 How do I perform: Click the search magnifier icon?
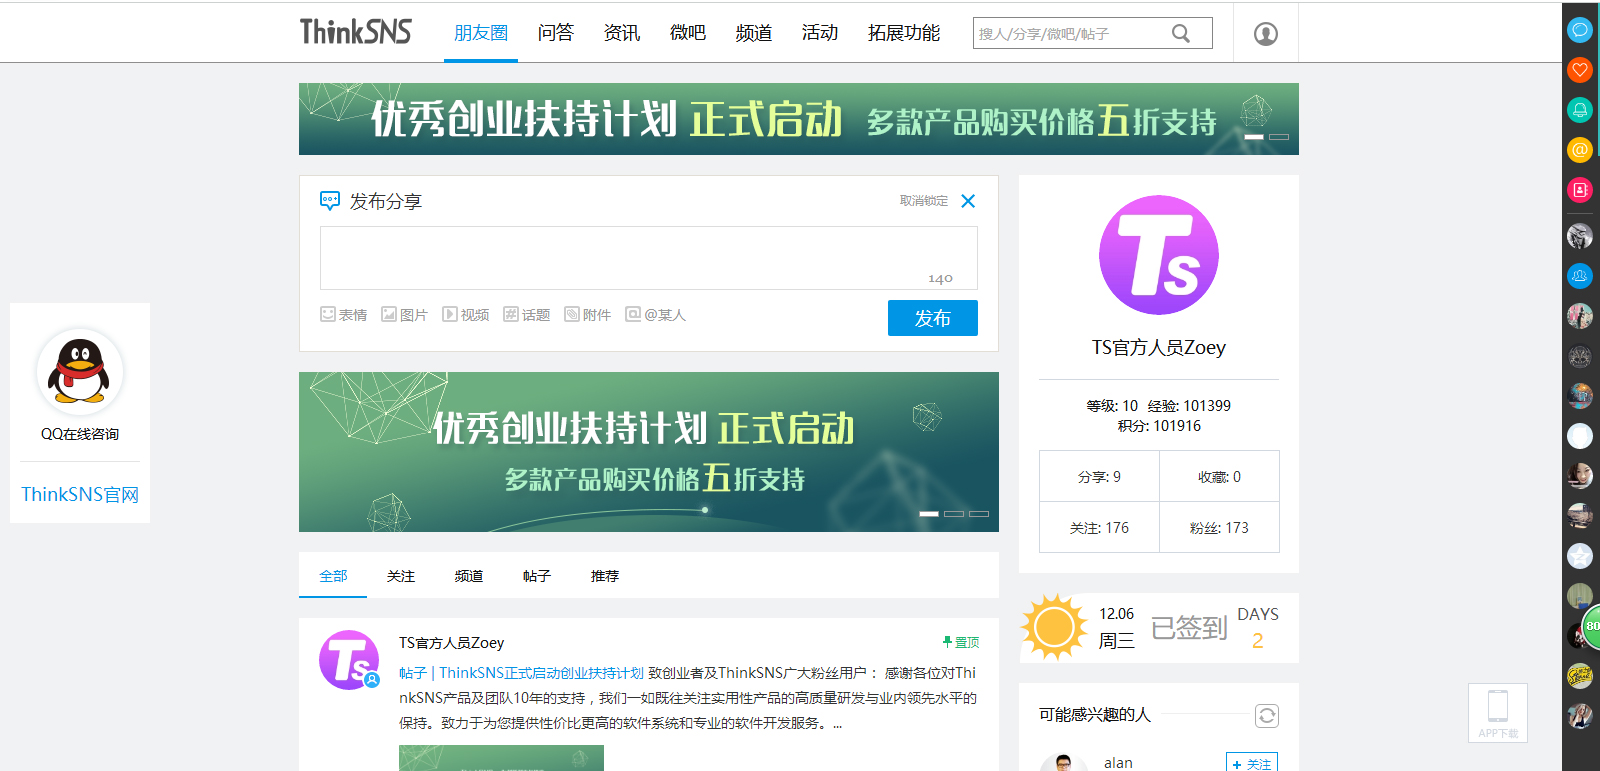click(1181, 33)
